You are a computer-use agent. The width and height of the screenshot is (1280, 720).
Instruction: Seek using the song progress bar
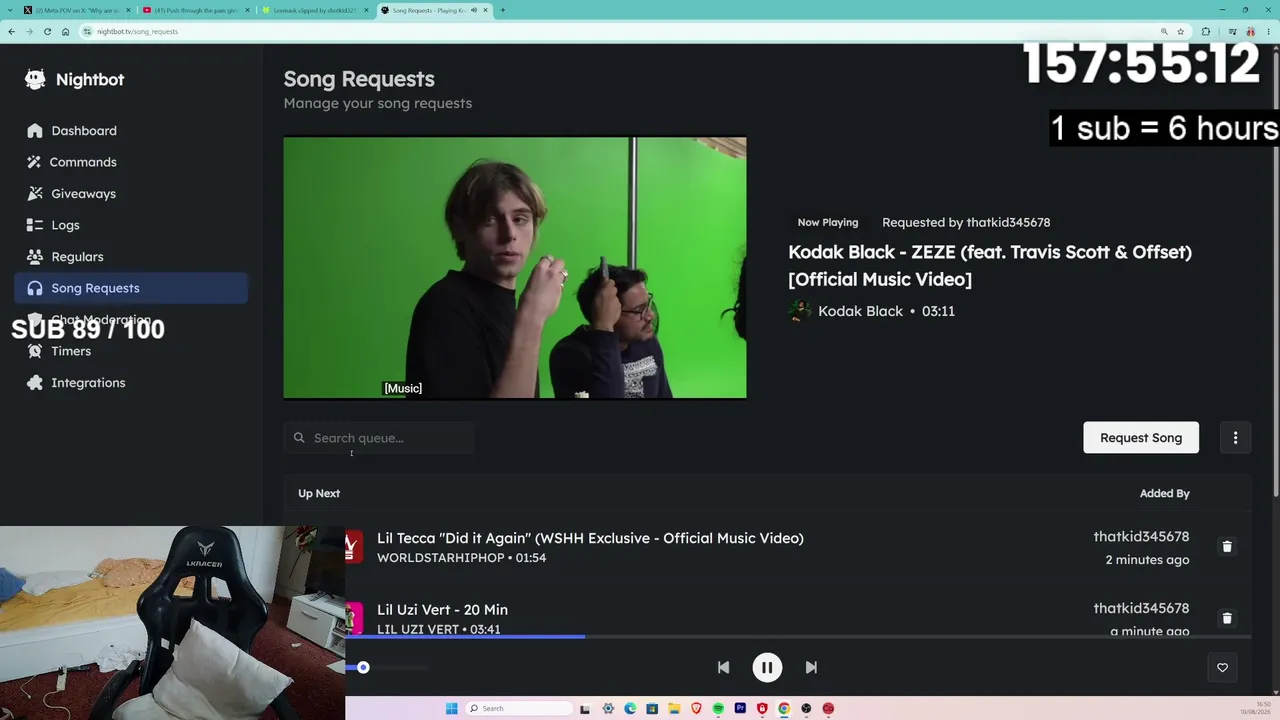(x=798, y=636)
